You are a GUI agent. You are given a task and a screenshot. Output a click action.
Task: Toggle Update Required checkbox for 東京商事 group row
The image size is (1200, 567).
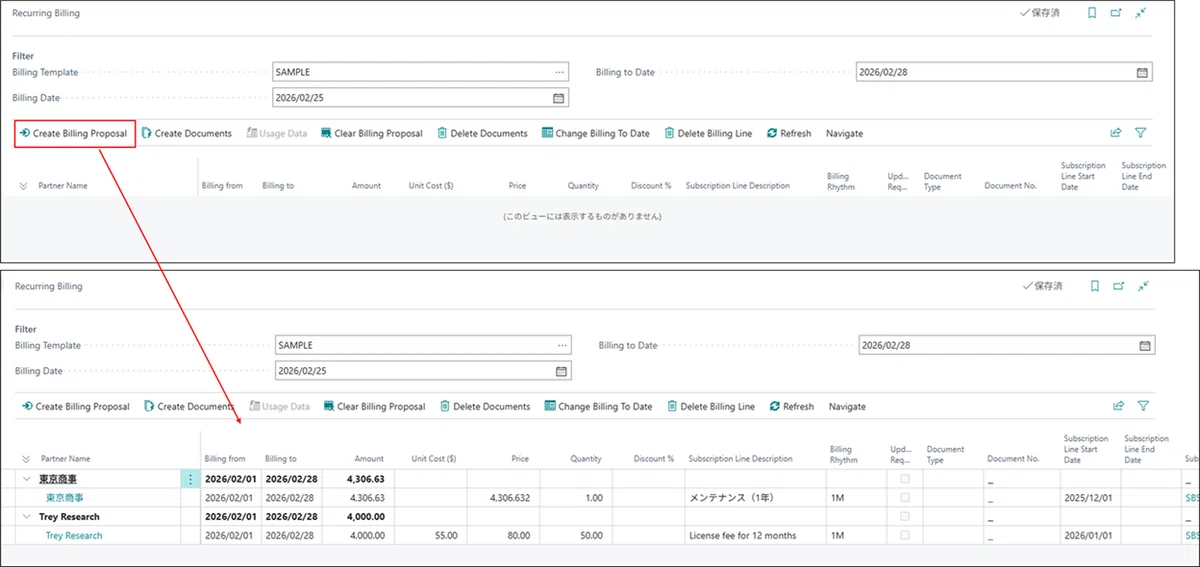[906, 479]
